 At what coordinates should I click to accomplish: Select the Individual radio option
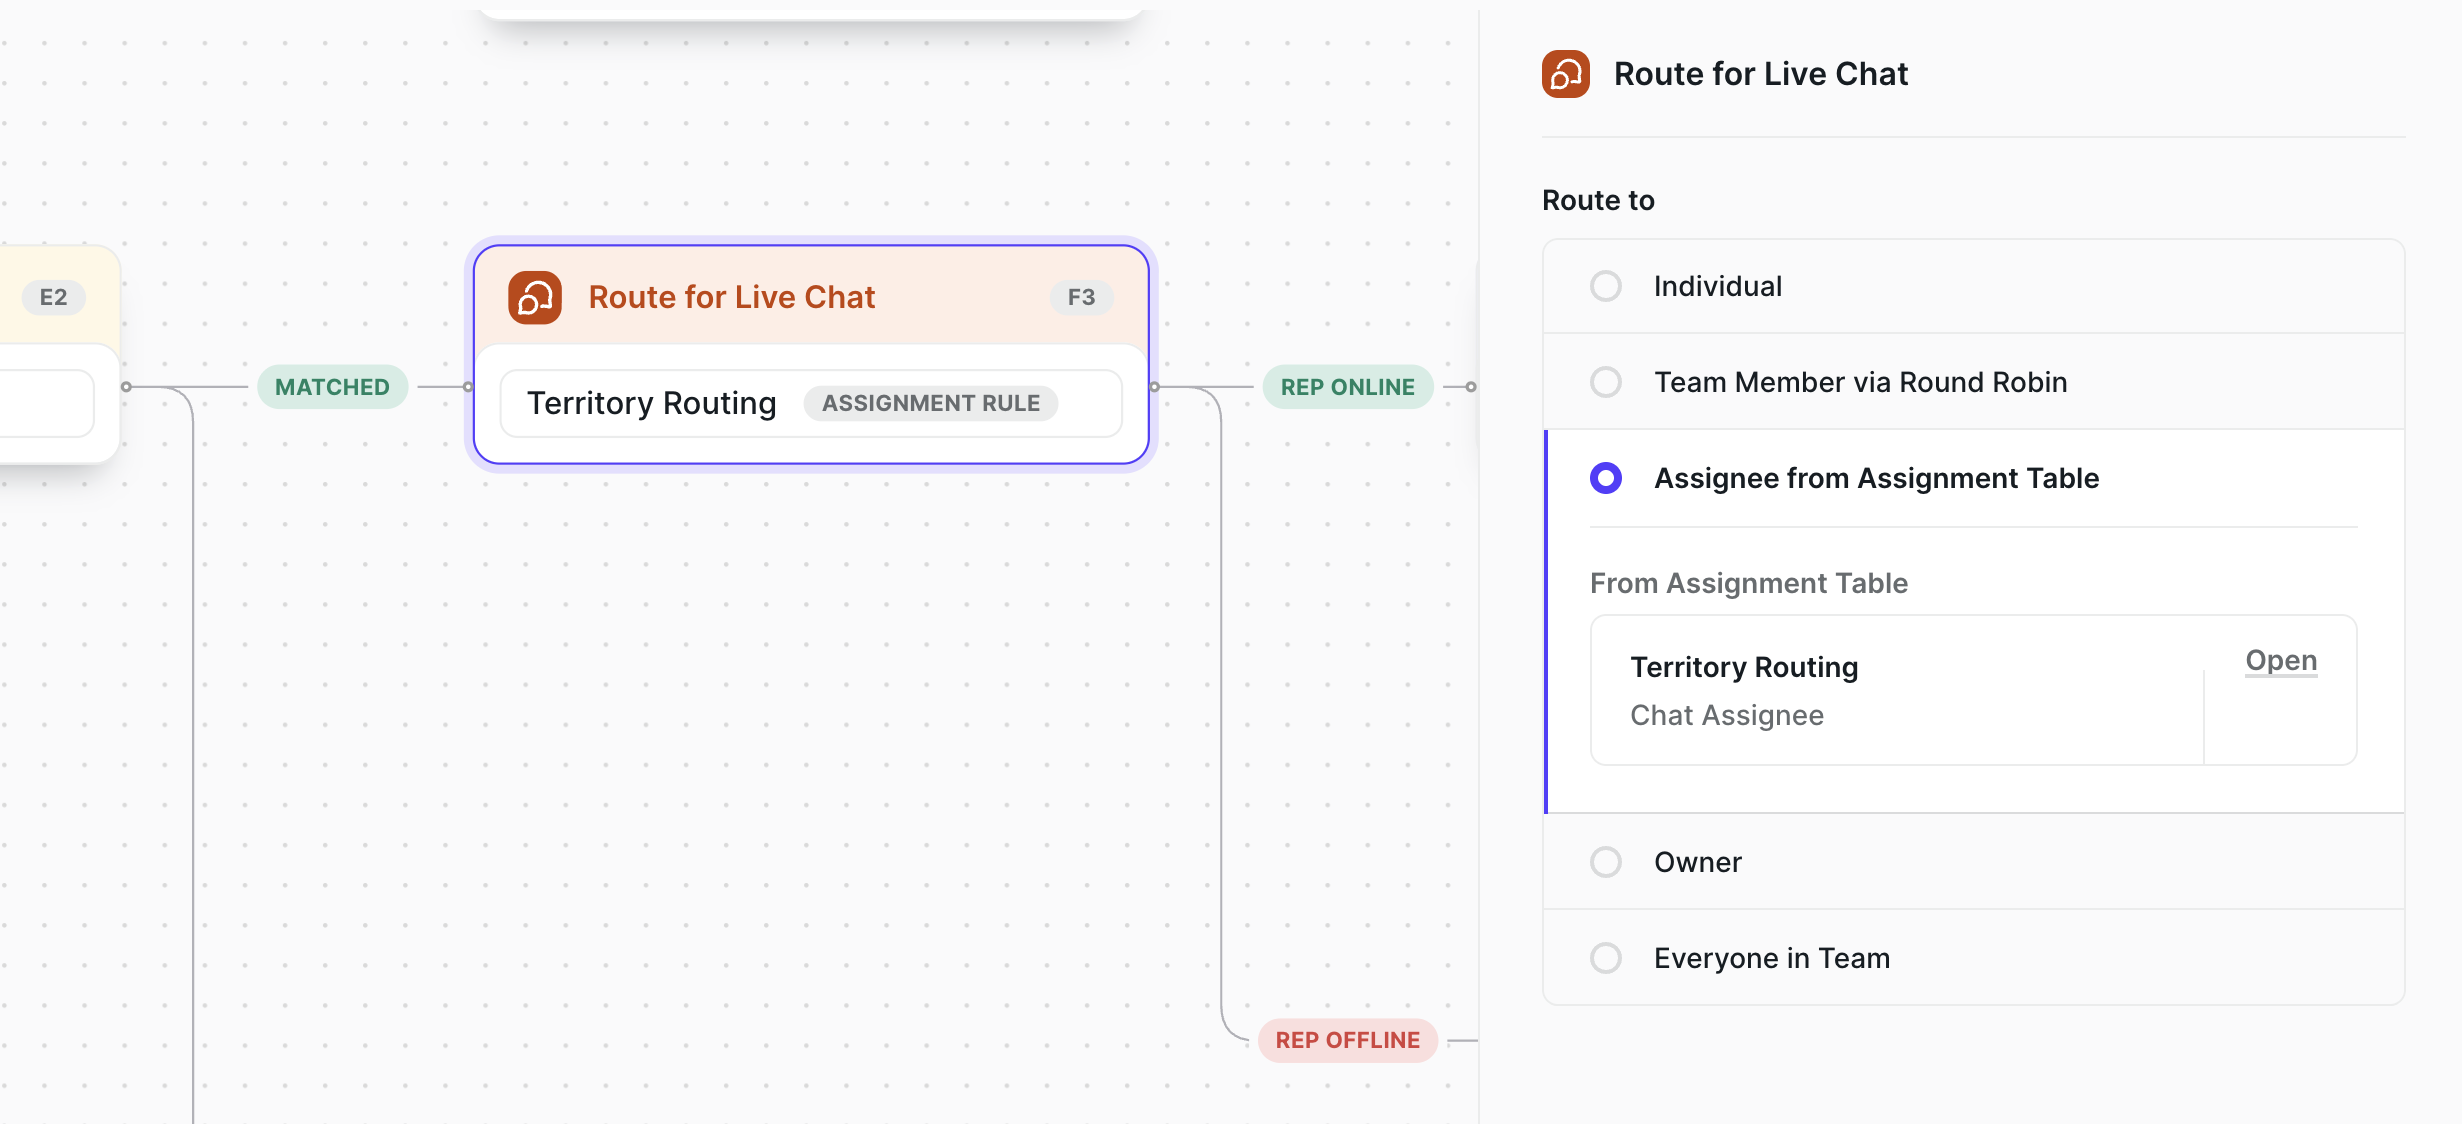point(1606,286)
